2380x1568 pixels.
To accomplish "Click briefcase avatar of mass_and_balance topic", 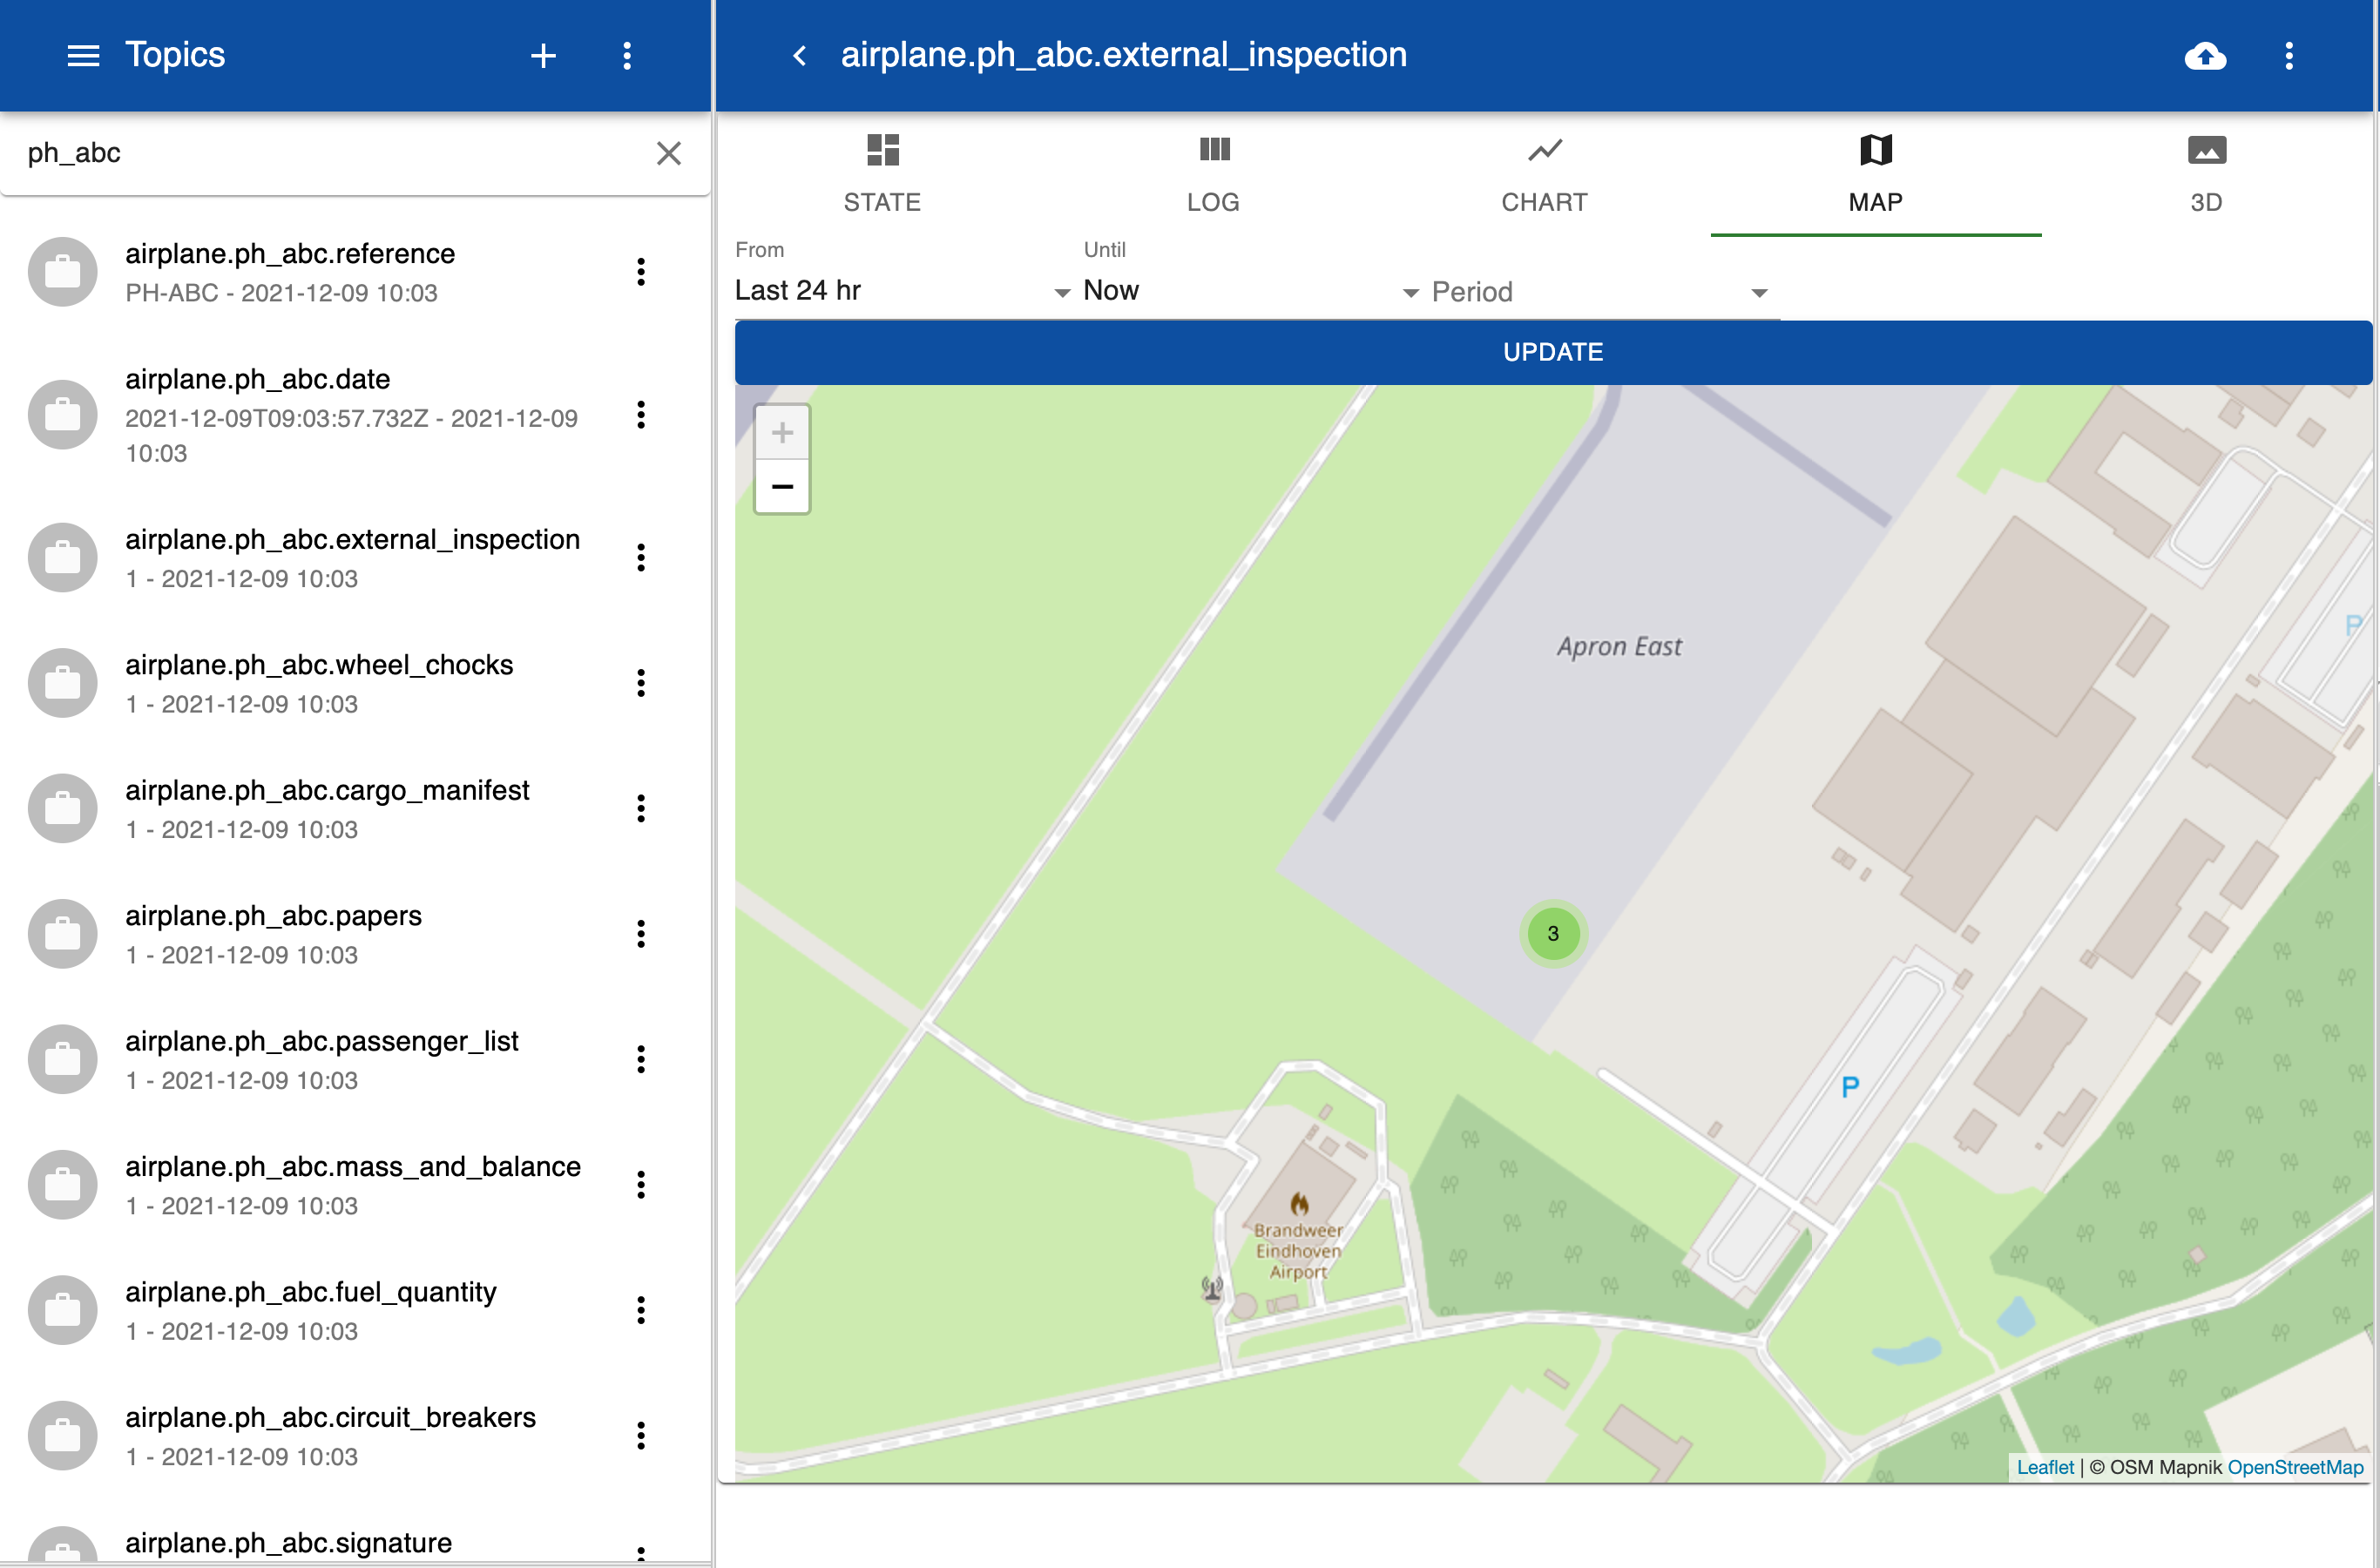I will click(62, 1185).
